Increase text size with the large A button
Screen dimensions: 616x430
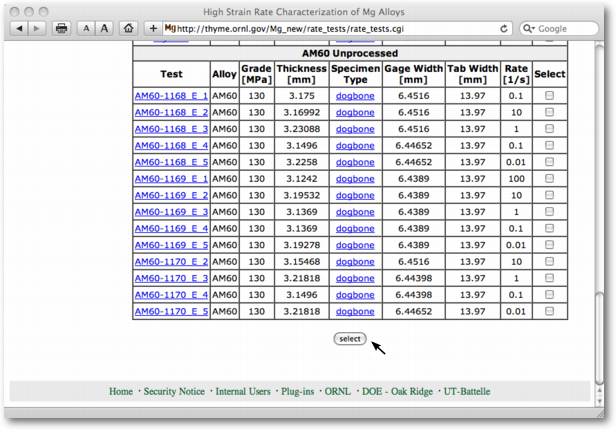103,29
